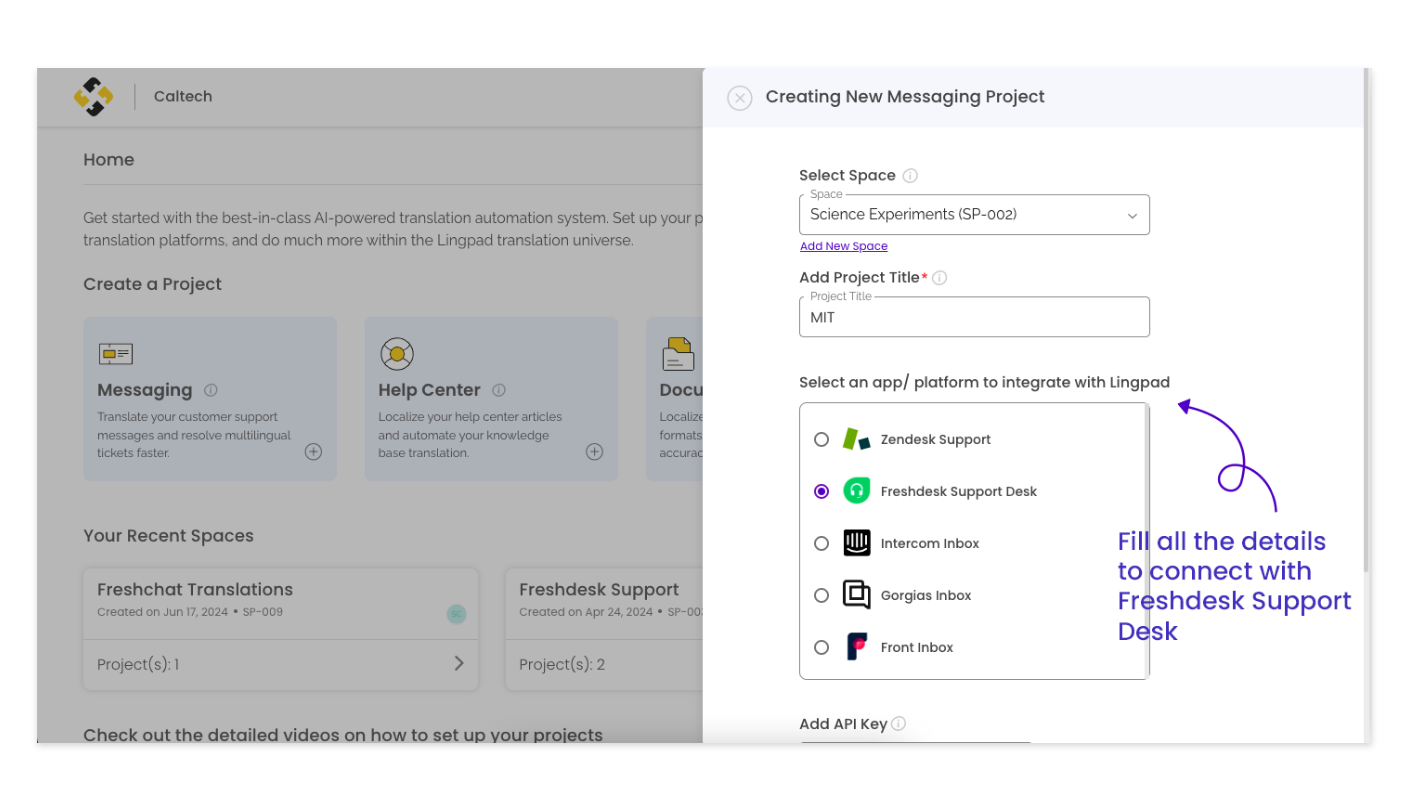The image size is (1409, 811).
Task: Click the Help Center info icon
Action: (498, 390)
